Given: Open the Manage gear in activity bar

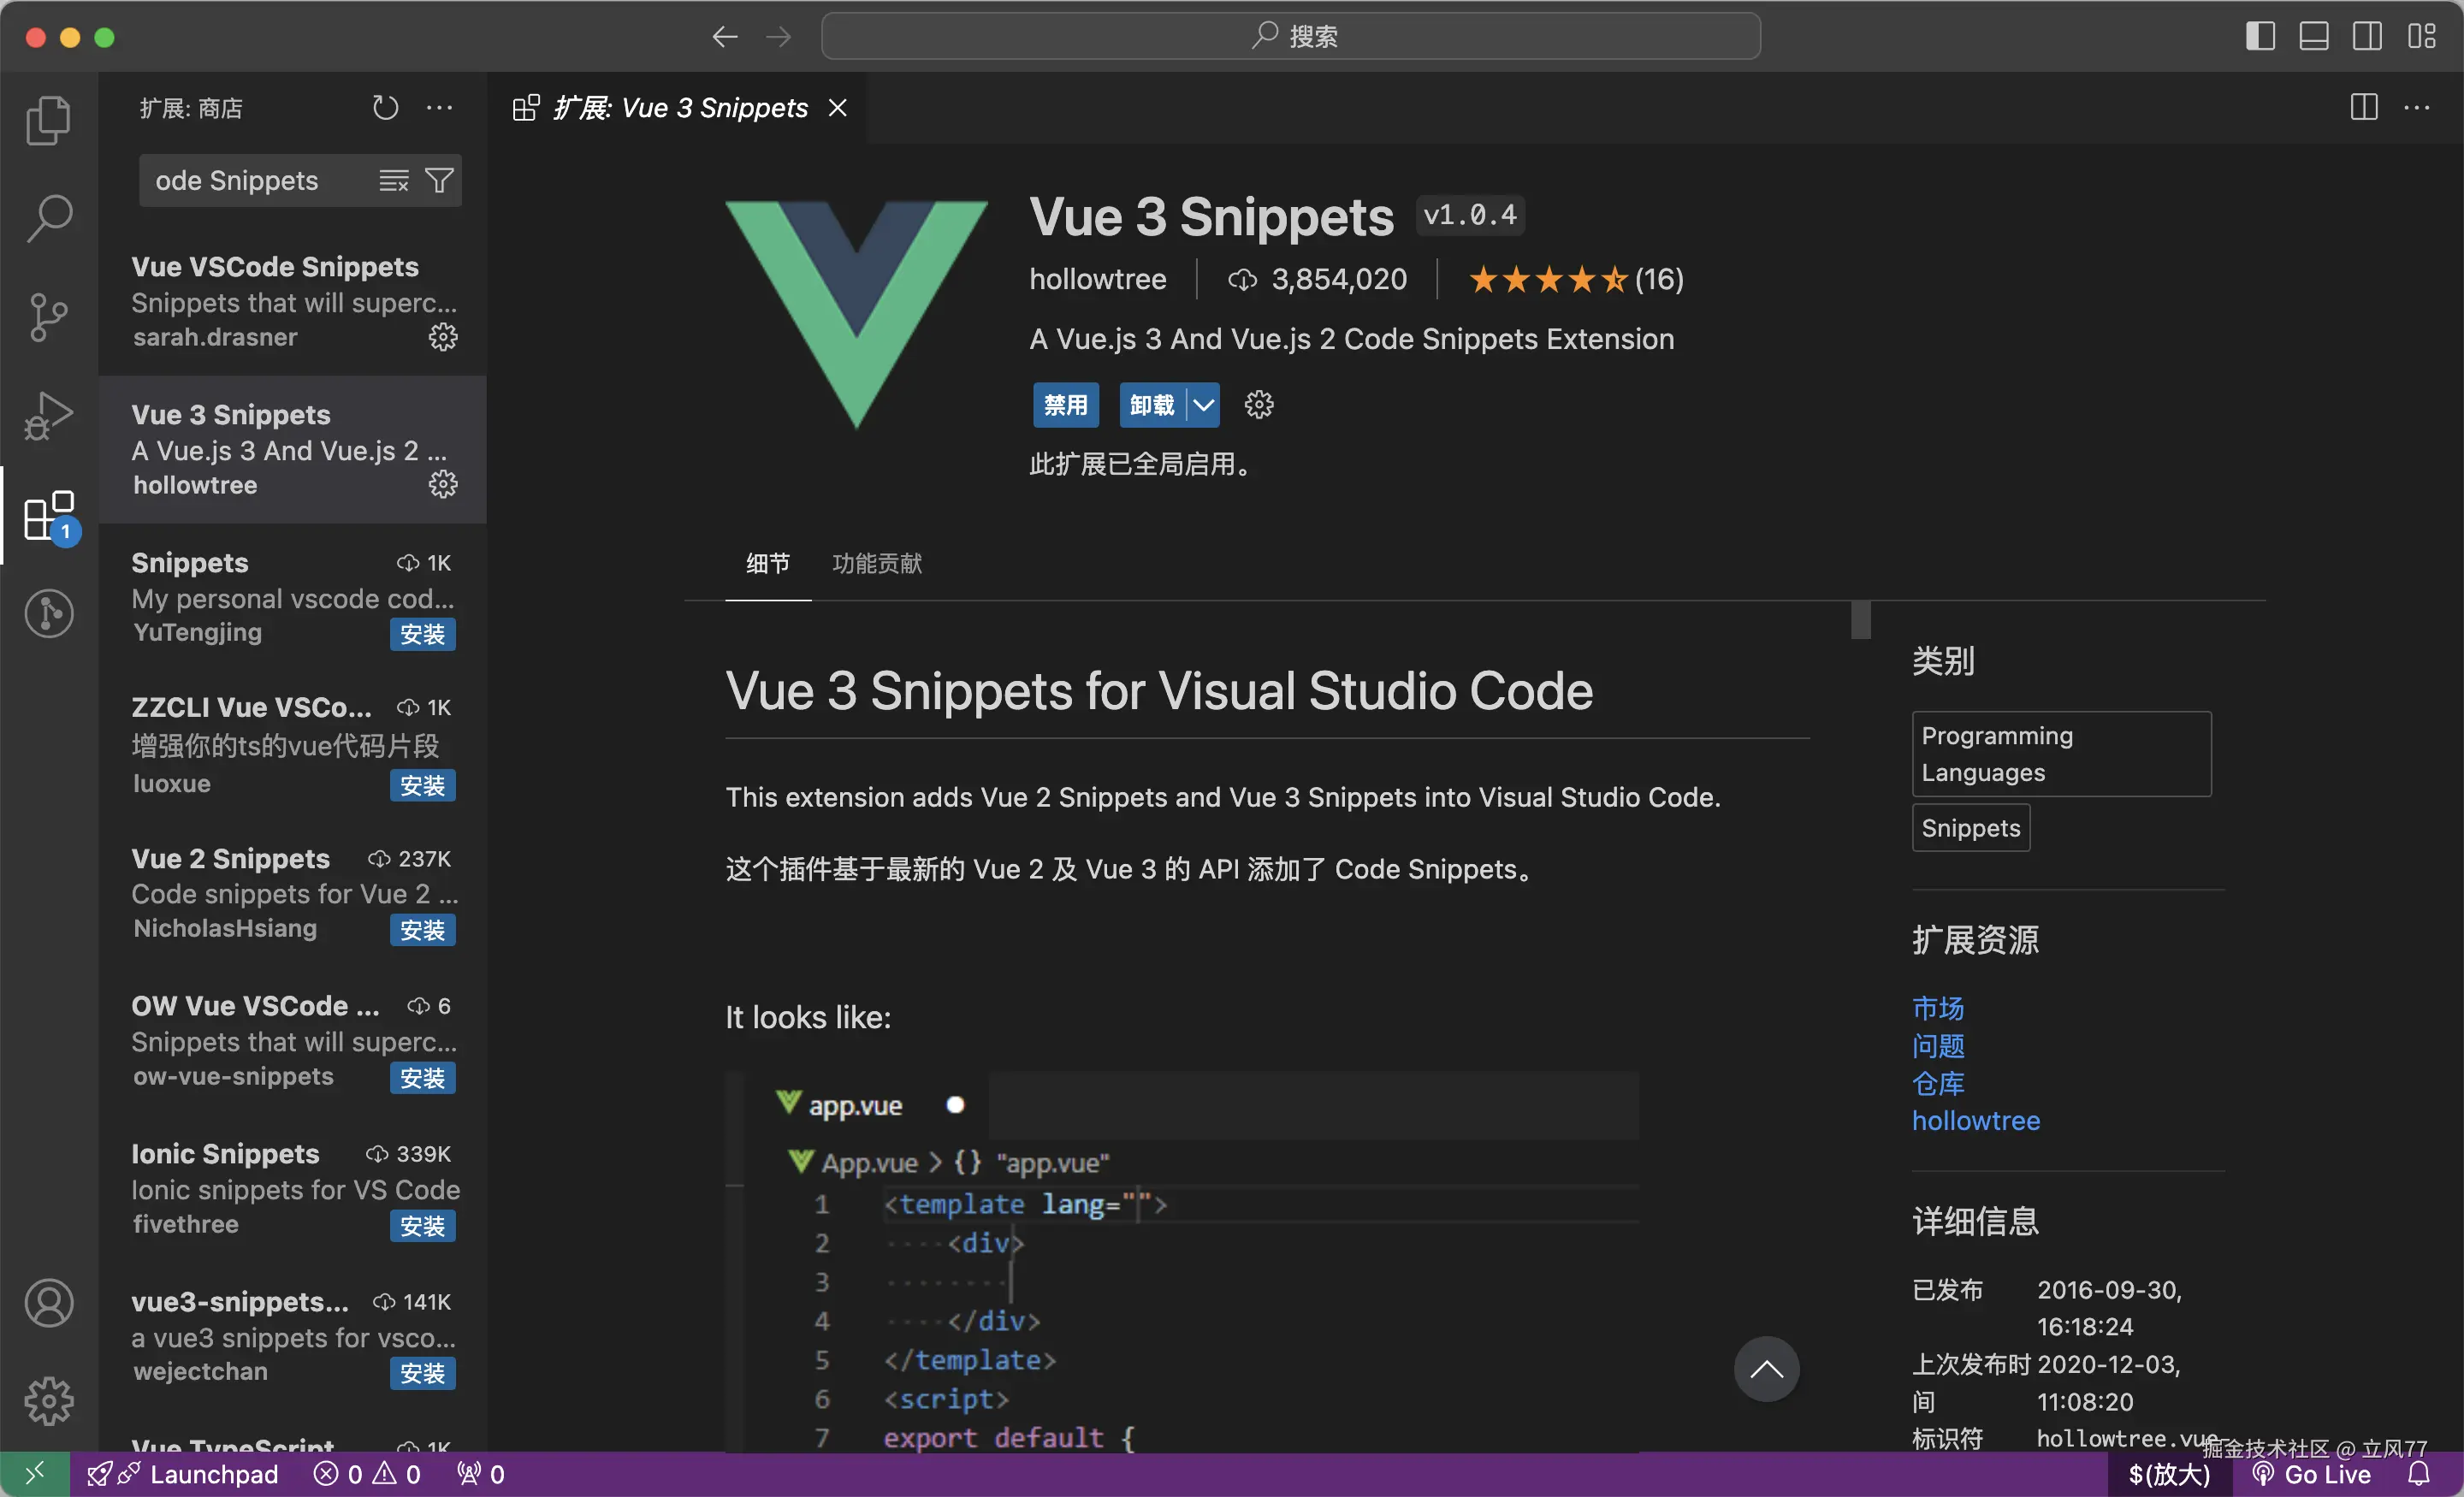Looking at the screenshot, I should point(48,1401).
